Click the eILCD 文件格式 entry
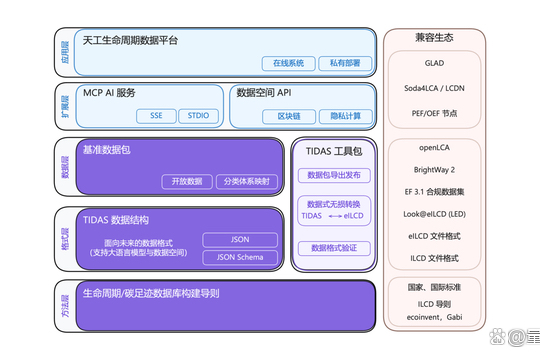The image size is (540, 360). tap(434, 236)
